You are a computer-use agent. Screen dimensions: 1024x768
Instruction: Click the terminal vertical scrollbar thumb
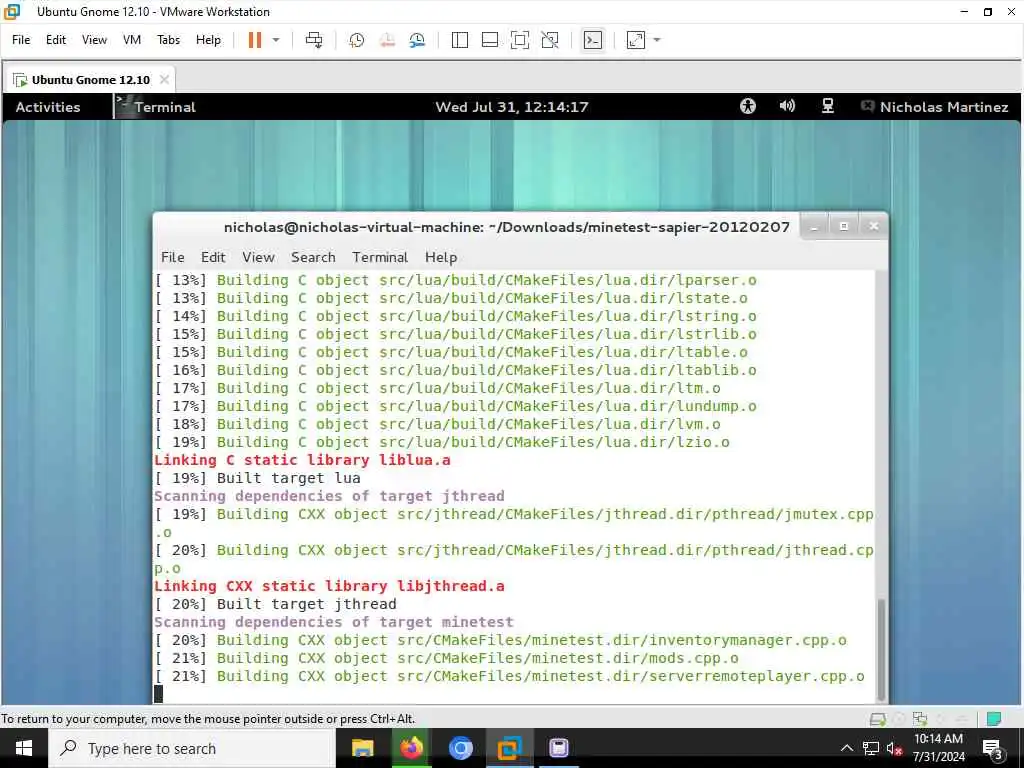881,648
